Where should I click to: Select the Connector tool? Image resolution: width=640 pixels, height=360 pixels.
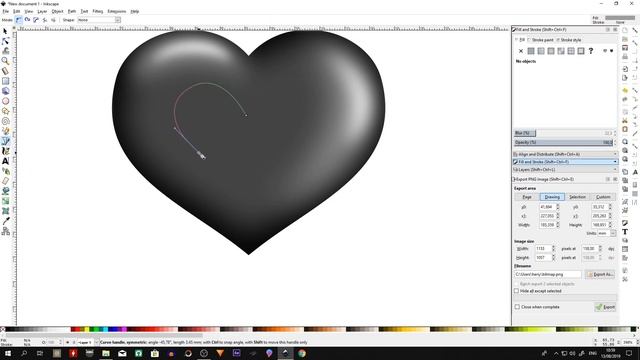point(5,231)
